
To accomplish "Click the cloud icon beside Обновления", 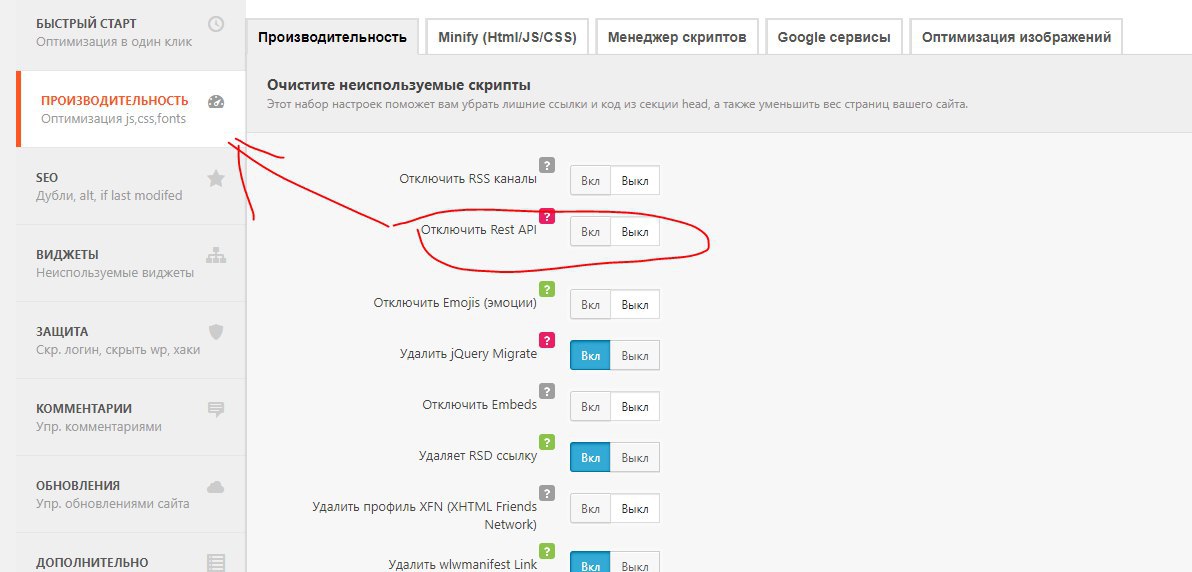I will coord(216,486).
